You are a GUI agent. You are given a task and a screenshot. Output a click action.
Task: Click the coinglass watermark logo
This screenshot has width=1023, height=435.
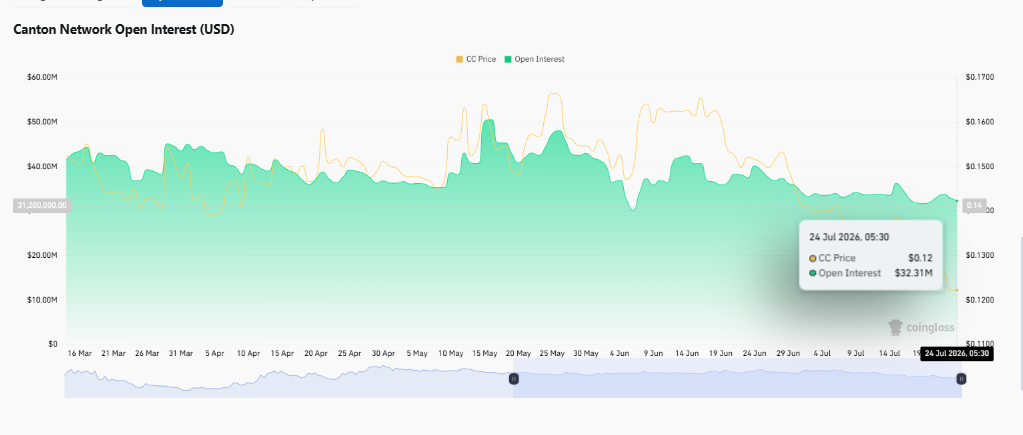922,327
